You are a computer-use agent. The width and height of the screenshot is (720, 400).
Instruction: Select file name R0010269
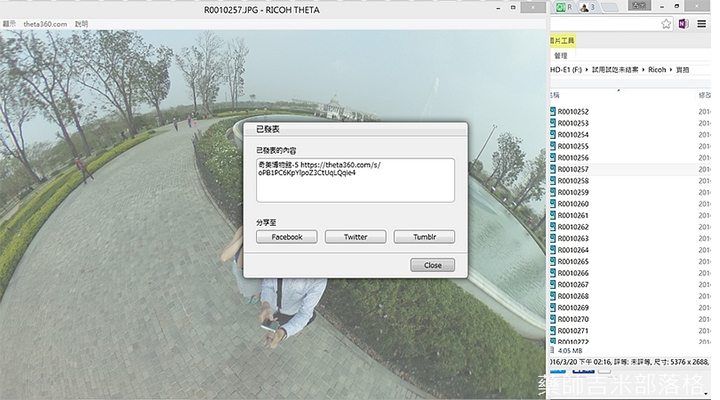point(573,307)
